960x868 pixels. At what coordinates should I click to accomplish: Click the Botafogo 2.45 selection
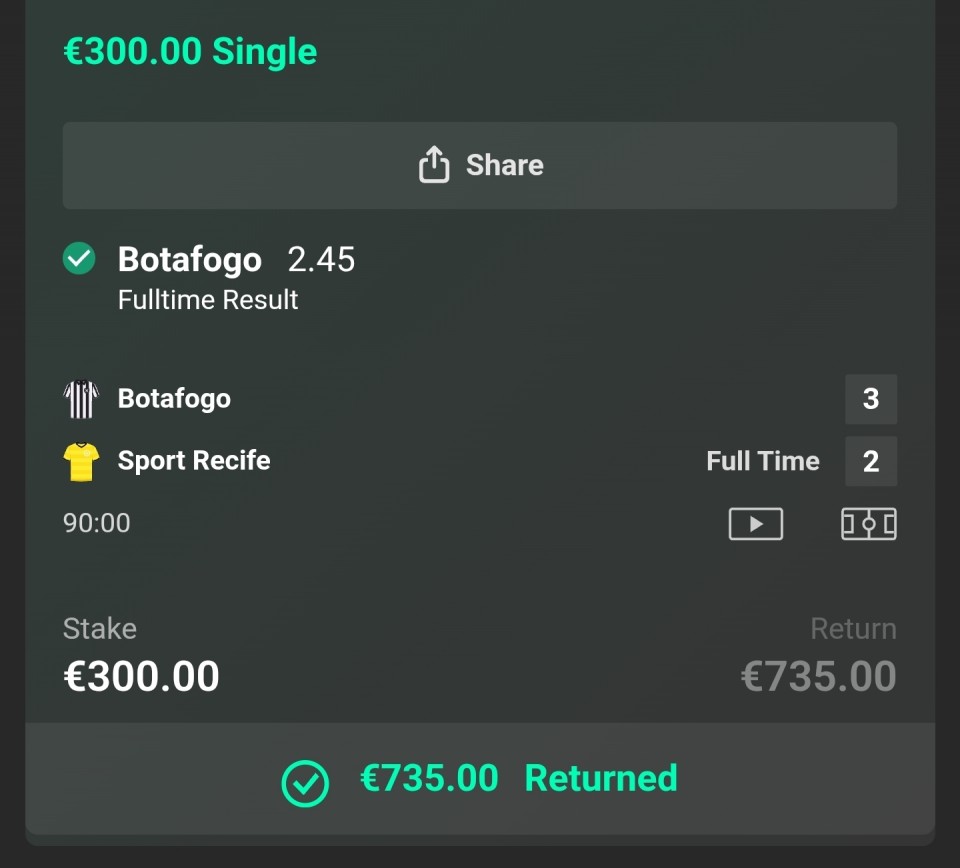click(236, 260)
